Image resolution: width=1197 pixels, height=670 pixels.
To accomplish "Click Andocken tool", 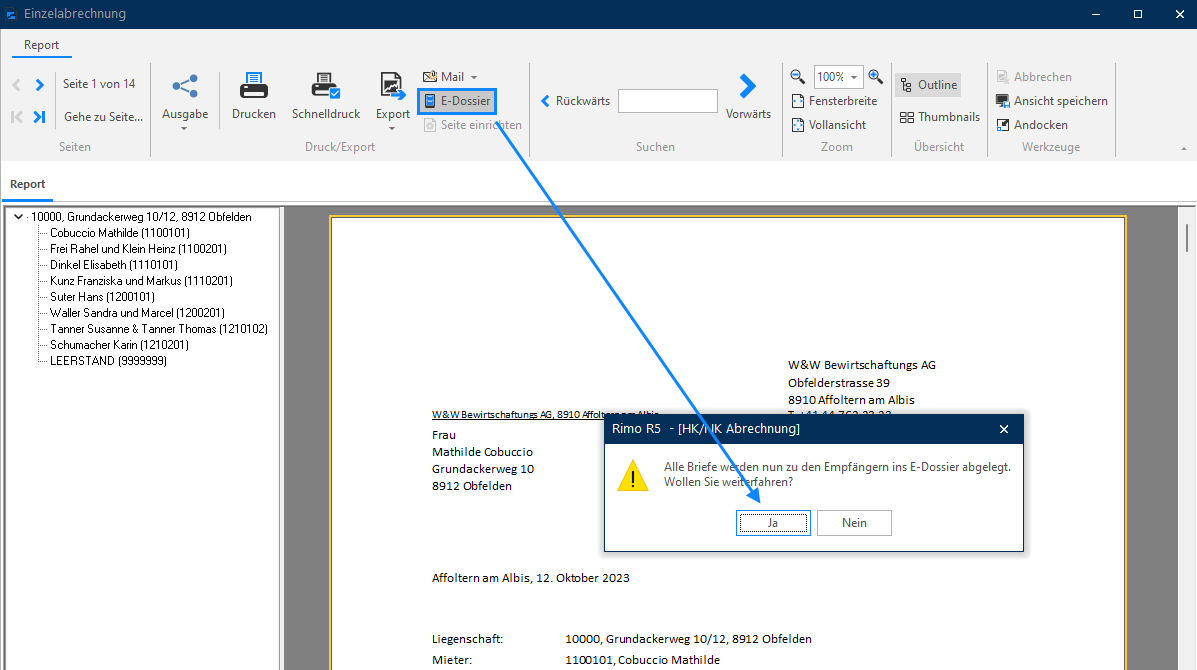I will (1032, 125).
